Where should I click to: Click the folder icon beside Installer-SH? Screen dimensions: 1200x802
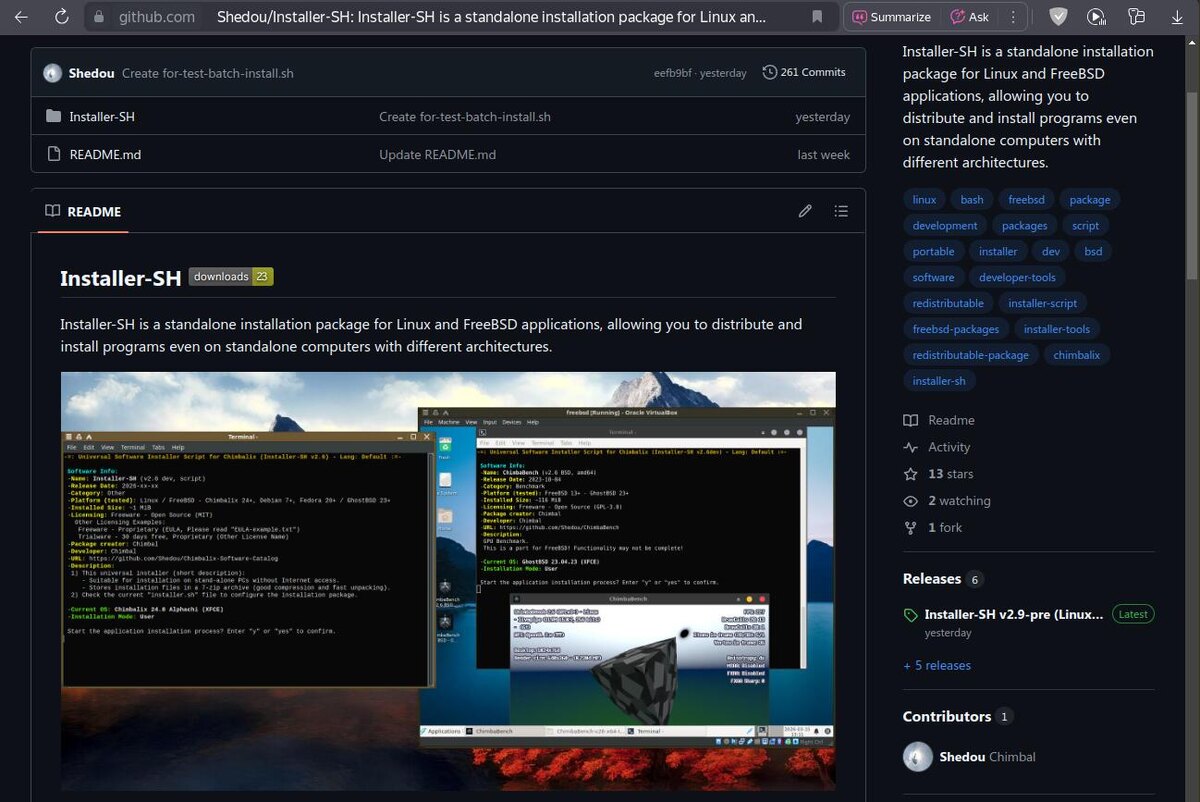(53, 116)
